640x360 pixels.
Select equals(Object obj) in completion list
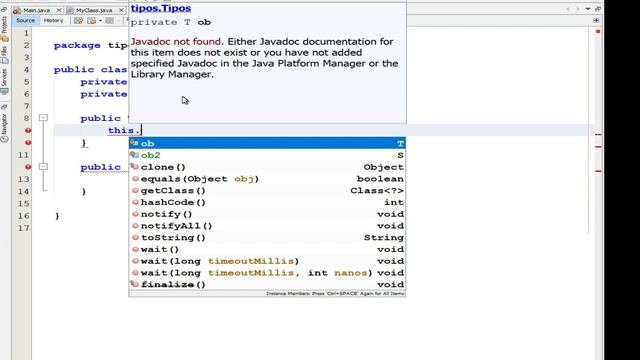(267, 179)
